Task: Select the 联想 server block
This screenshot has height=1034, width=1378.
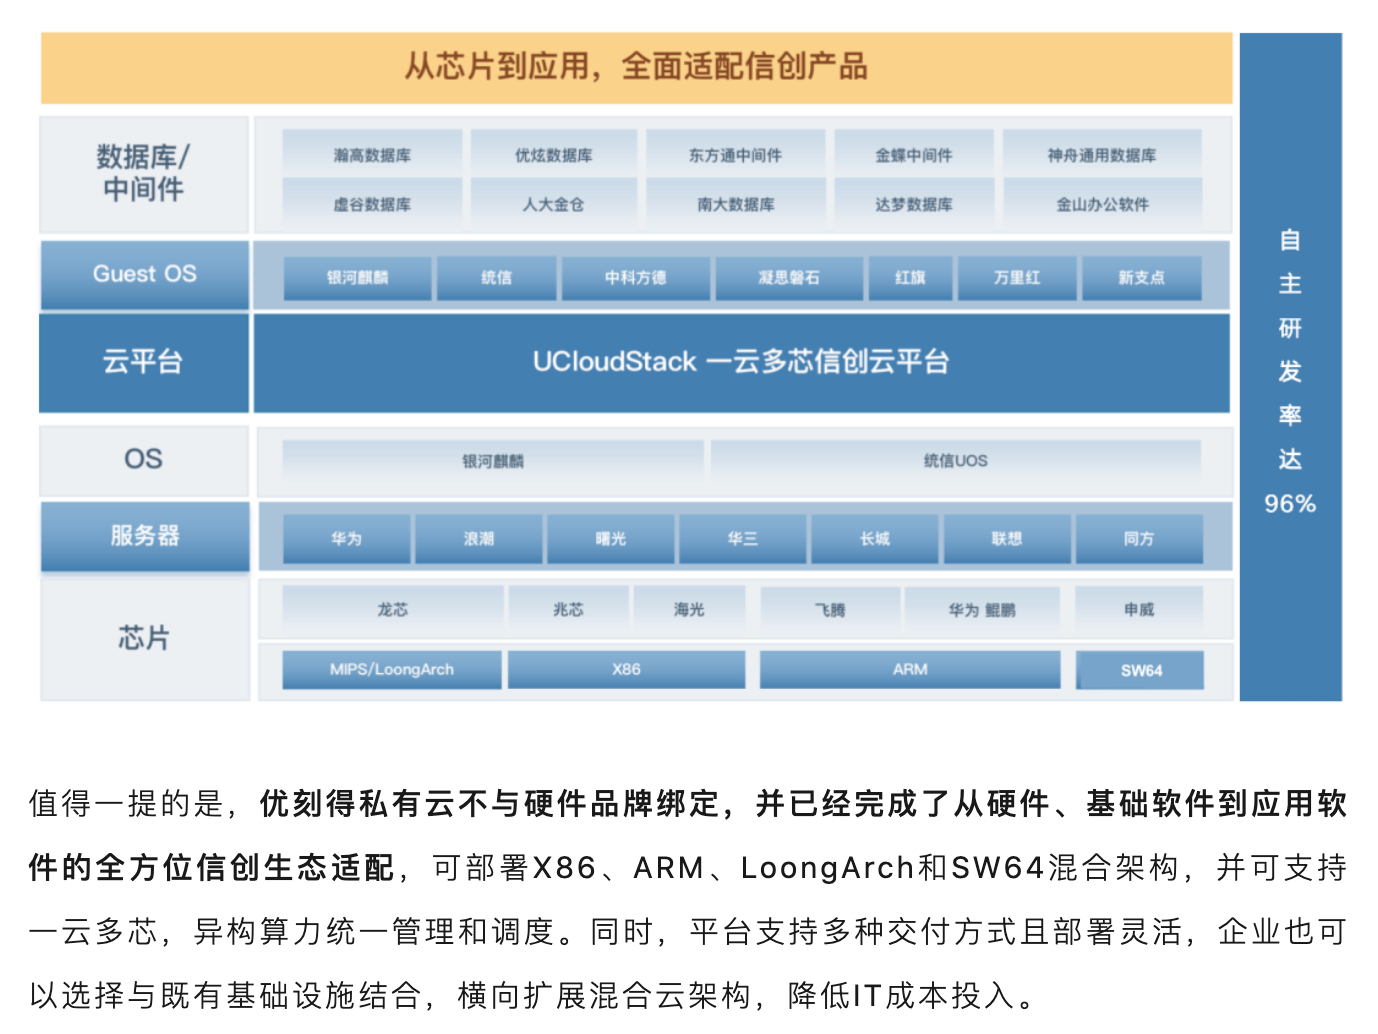Action: coord(1007,539)
